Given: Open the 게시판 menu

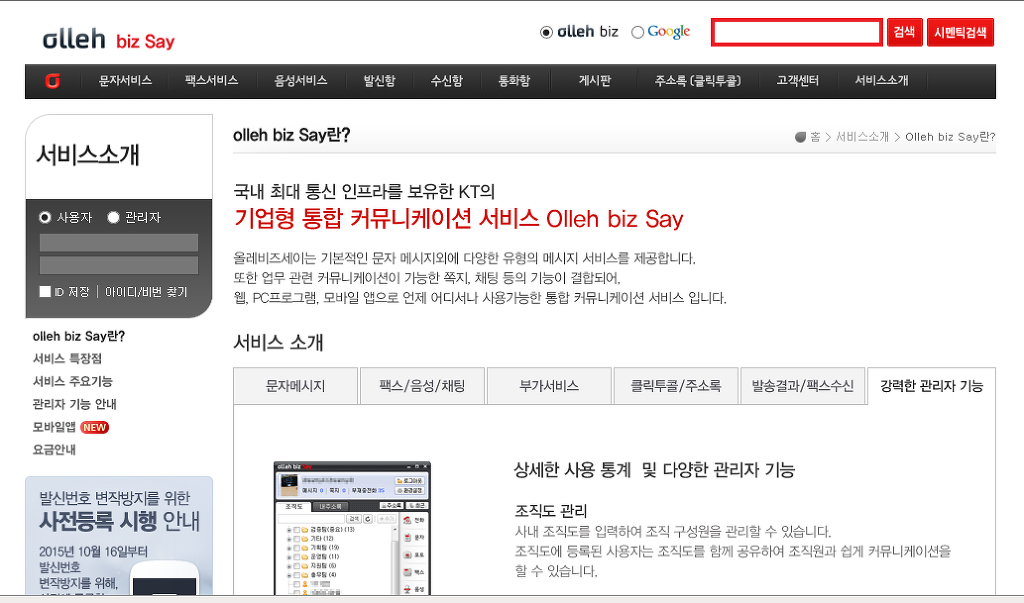Looking at the screenshot, I should pyautogui.click(x=594, y=80).
